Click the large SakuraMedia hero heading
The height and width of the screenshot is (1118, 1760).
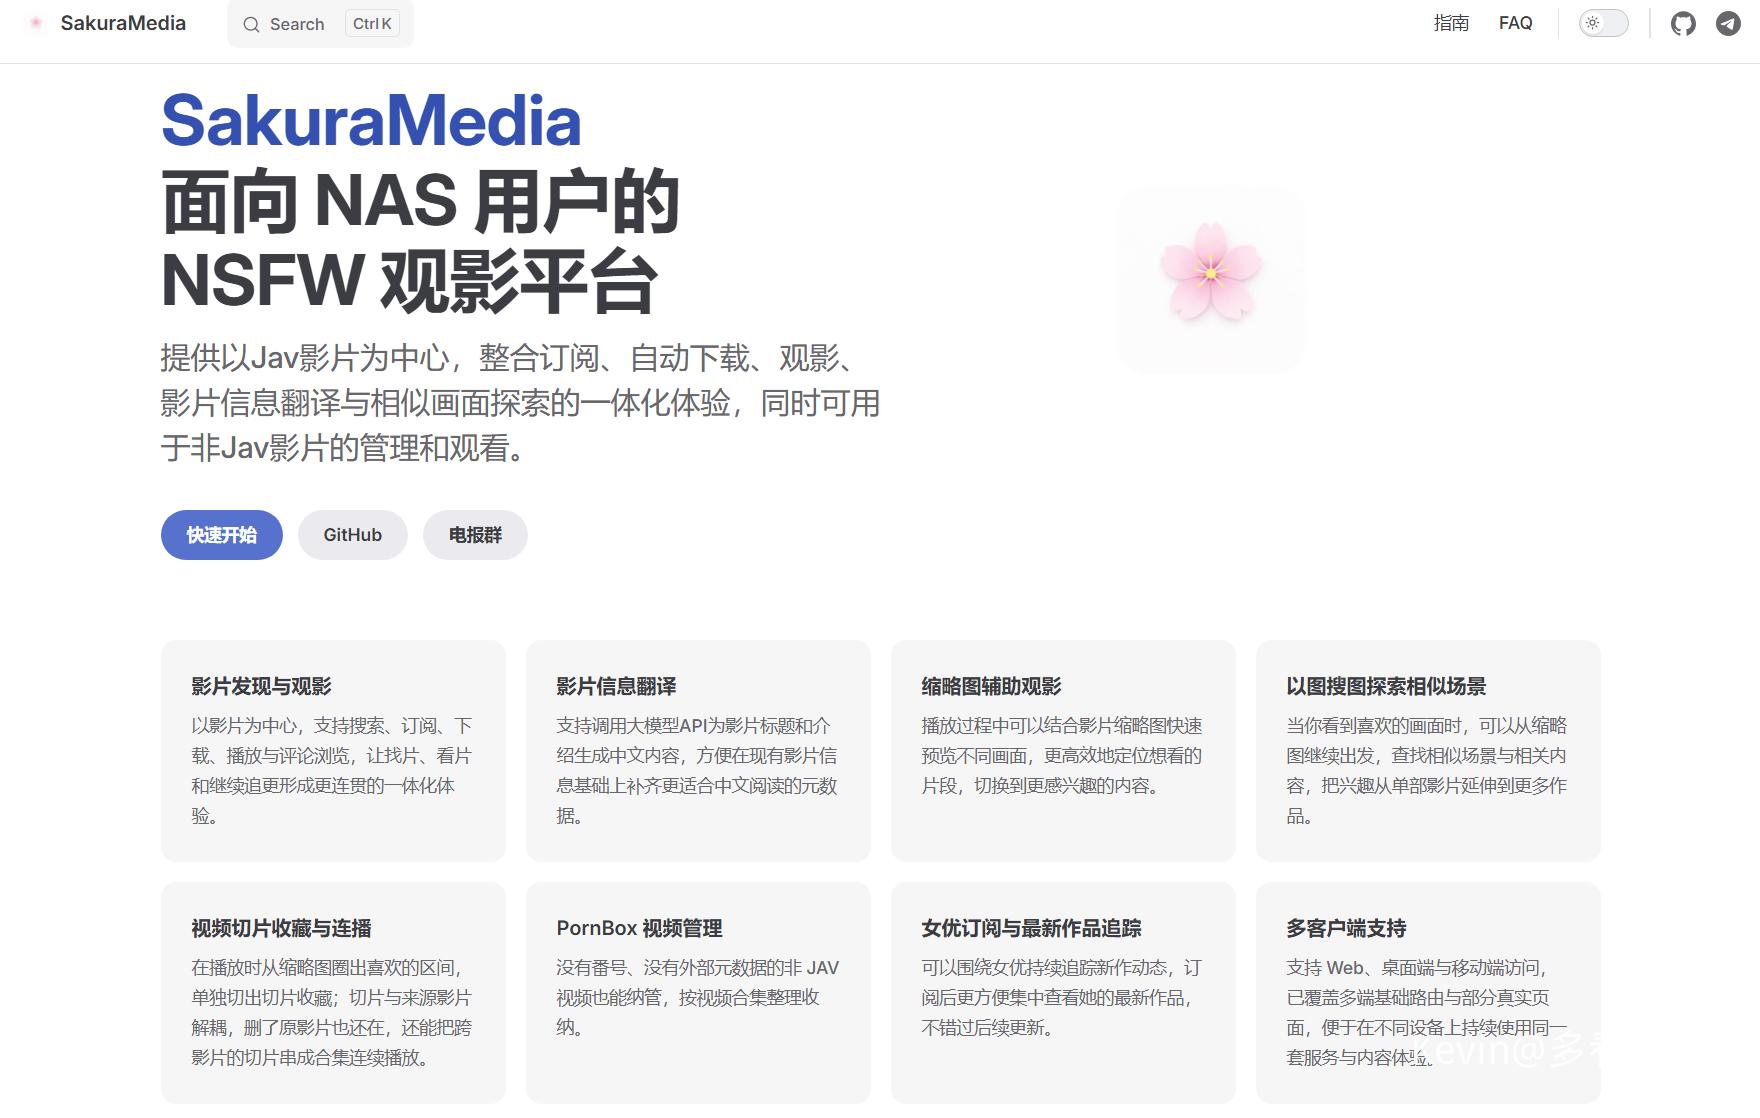pos(371,121)
